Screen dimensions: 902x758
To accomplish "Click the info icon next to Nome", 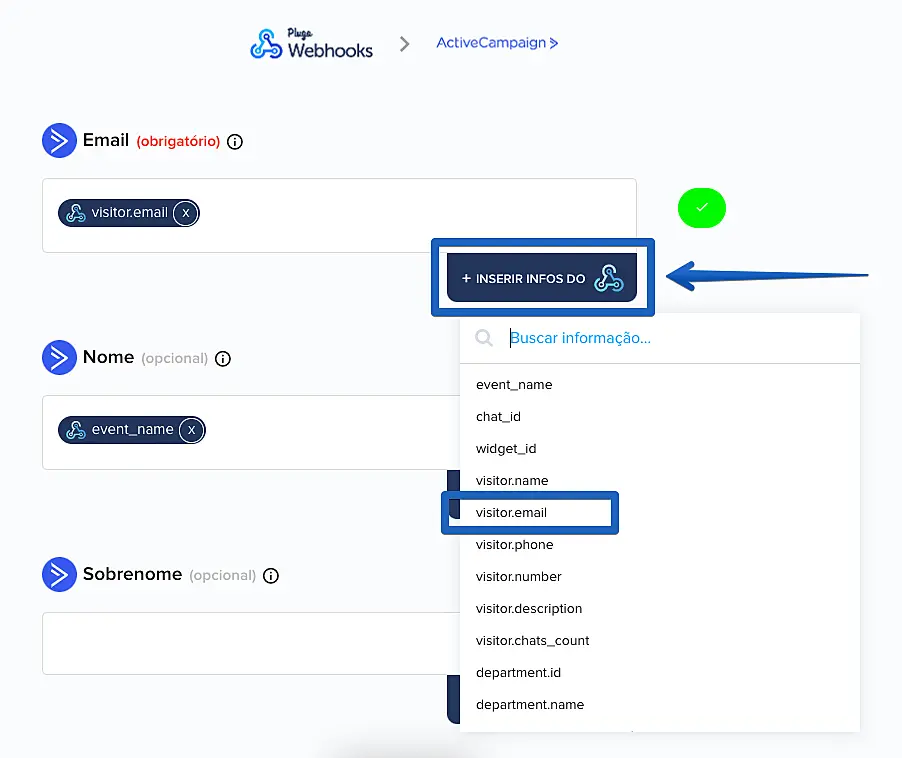I will coord(223,358).
